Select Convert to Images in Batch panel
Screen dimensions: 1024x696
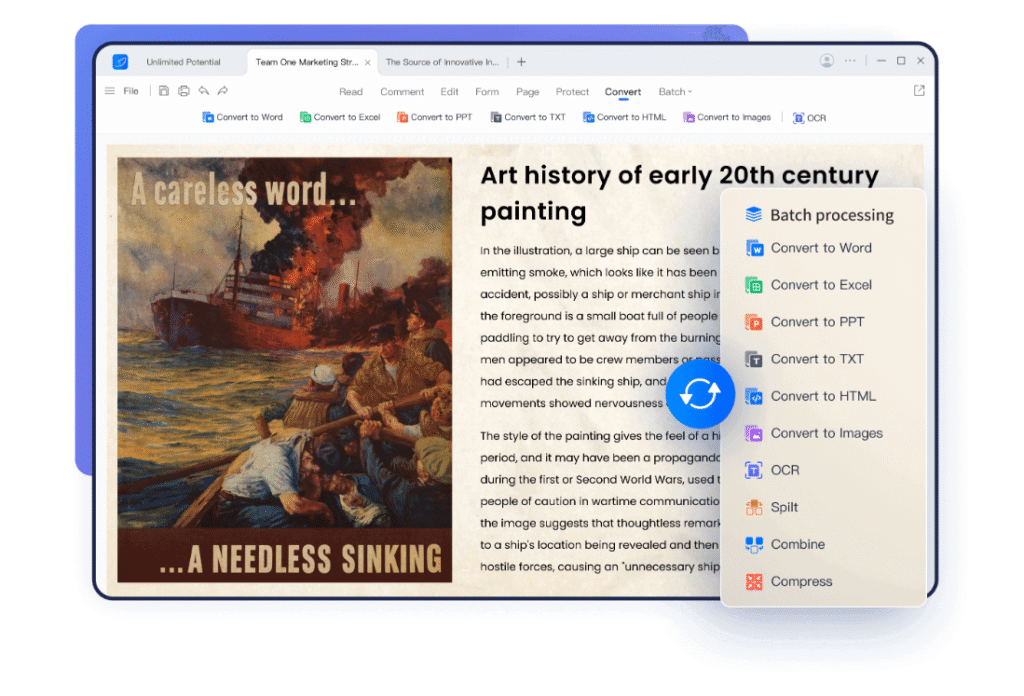pos(814,434)
